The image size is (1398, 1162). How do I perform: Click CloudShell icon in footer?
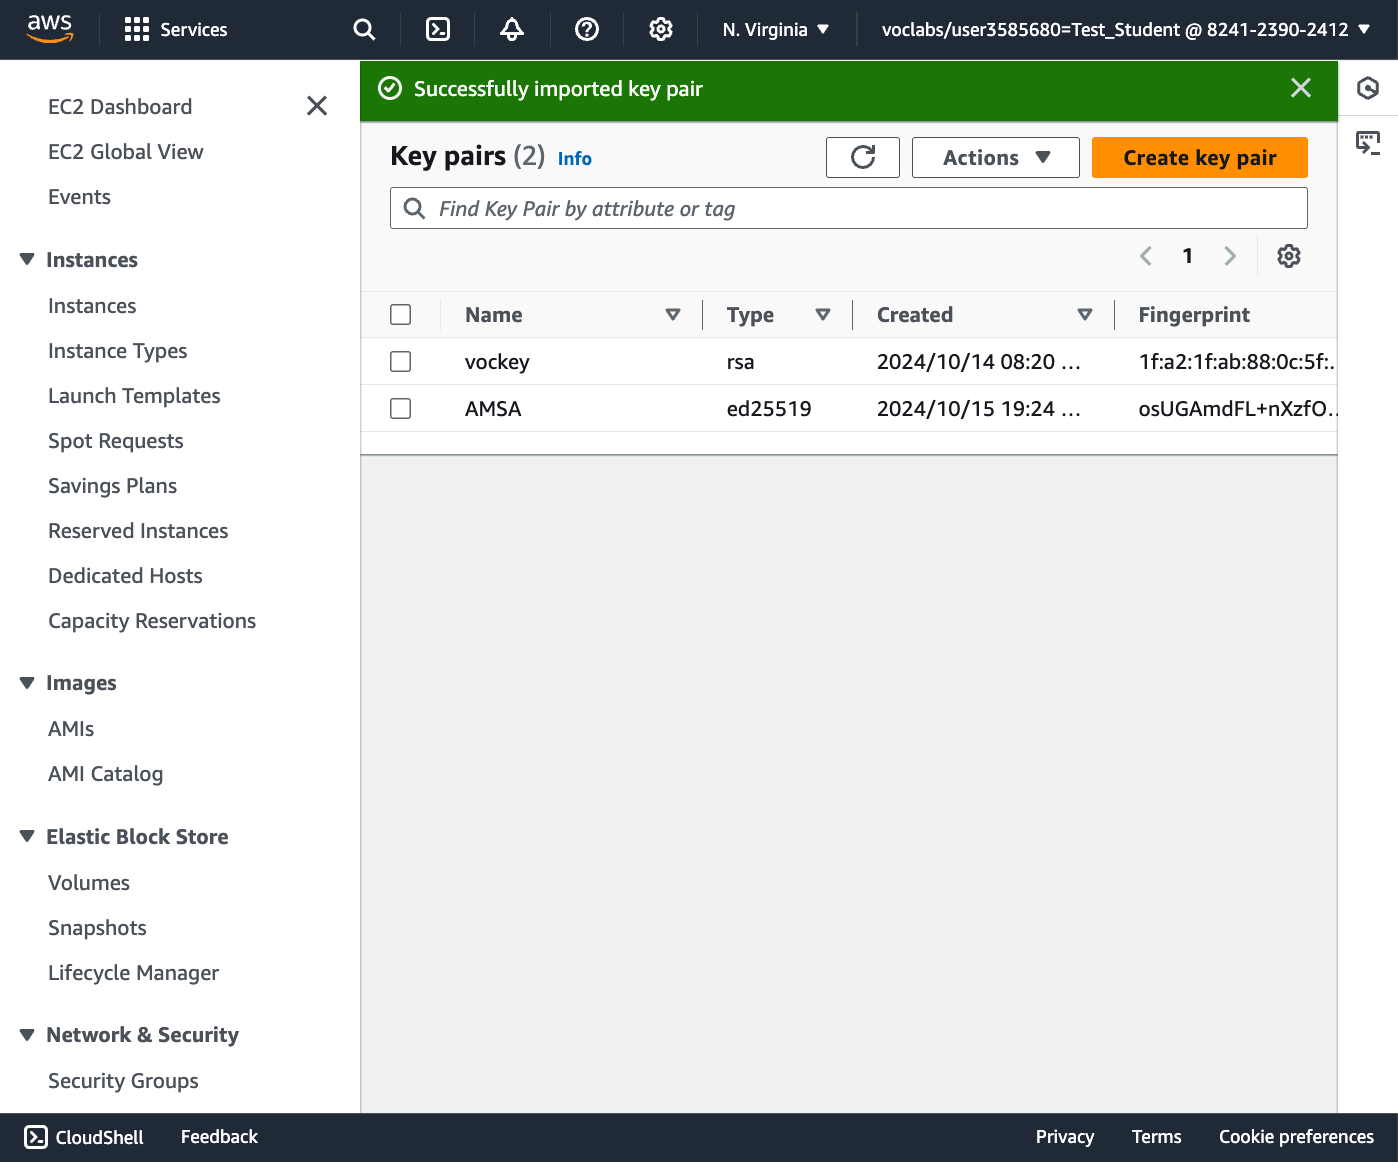pyautogui.click(x=36, y=1137)
